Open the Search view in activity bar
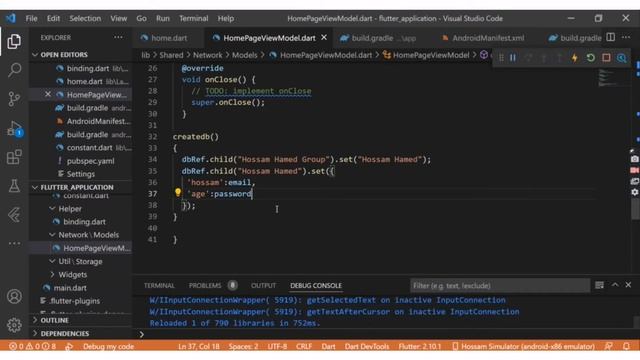The image size is (640, 360). coord(14,70)
